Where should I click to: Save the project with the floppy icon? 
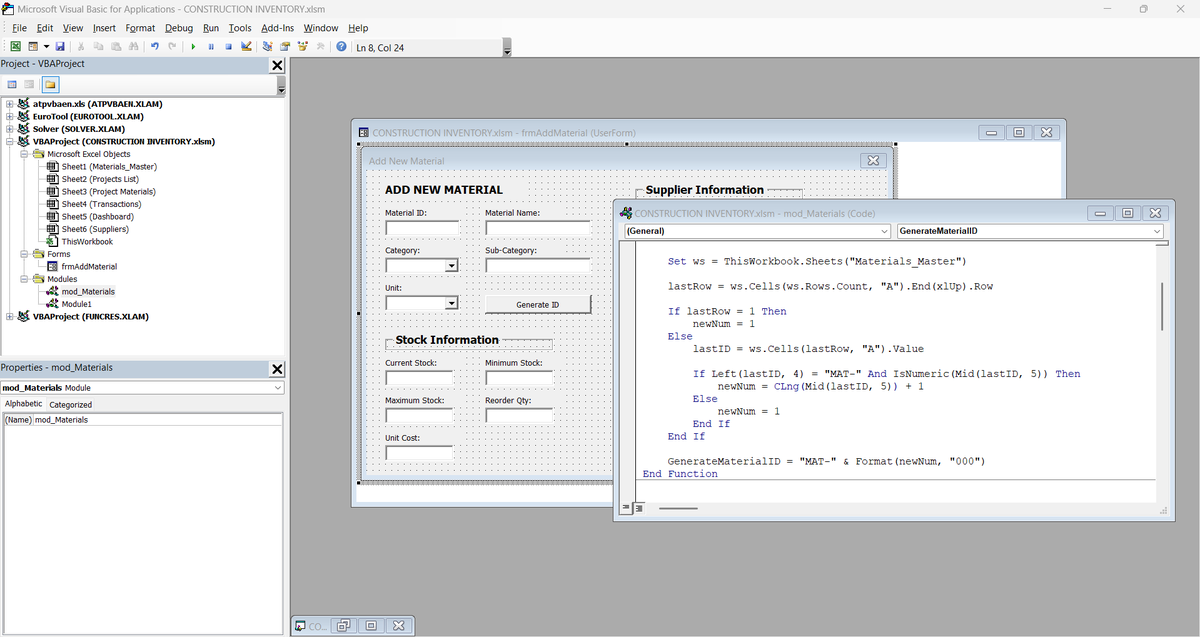60,47
